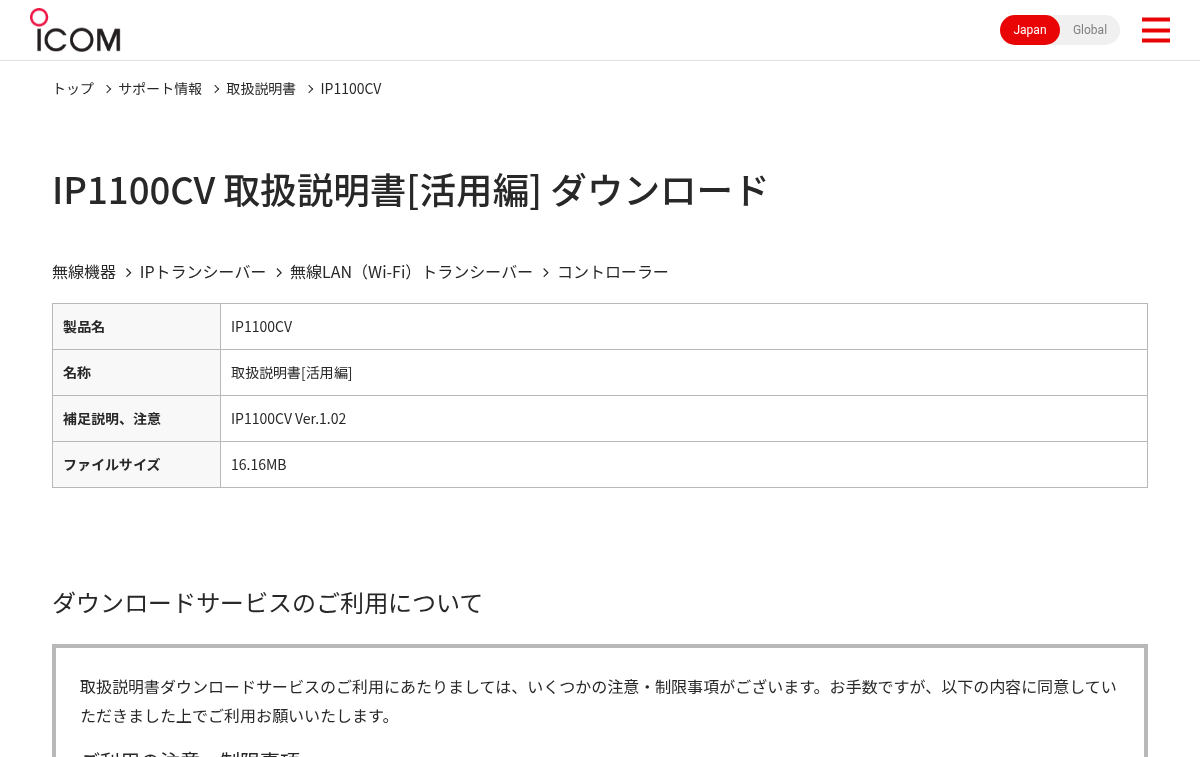Click the ICOM logo
The width and height of the screenshot is (1200, 757).
click(x=75, y=30)
